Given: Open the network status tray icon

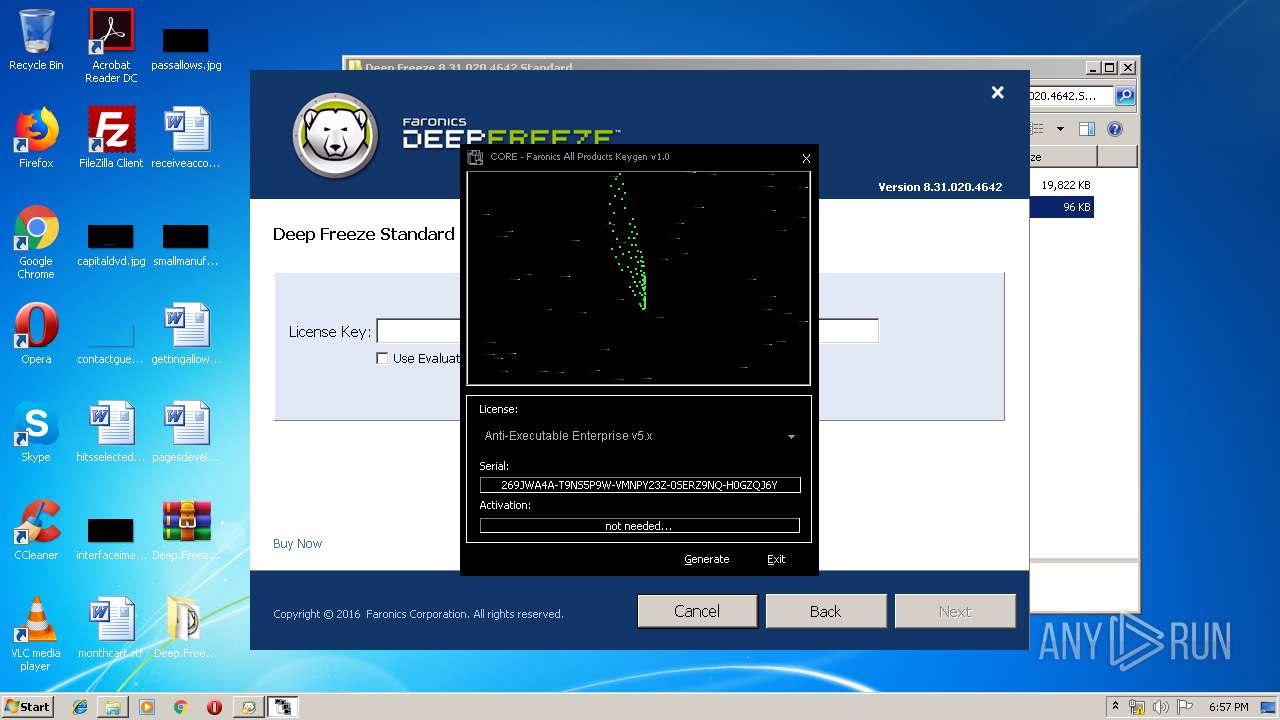Looking at the screenshot, I should point(1138,707).
